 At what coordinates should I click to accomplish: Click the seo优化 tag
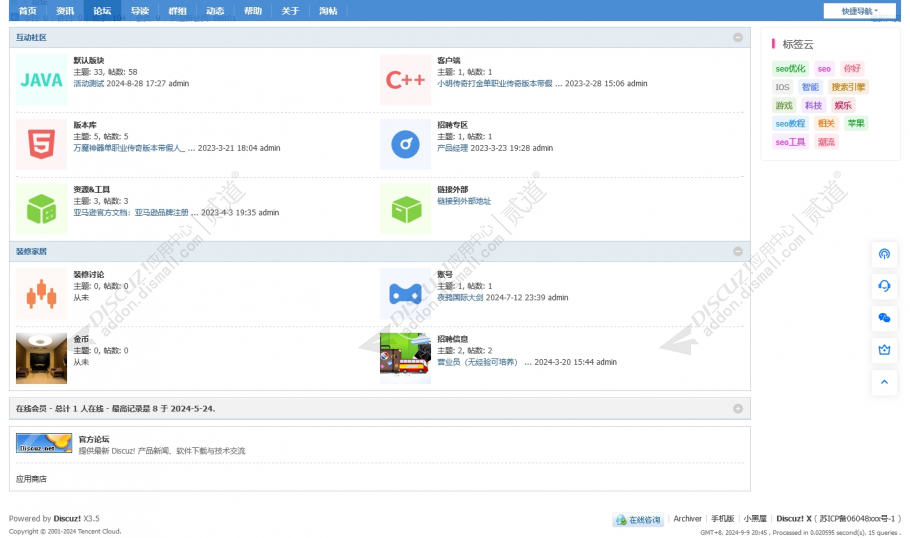point(790,68)
